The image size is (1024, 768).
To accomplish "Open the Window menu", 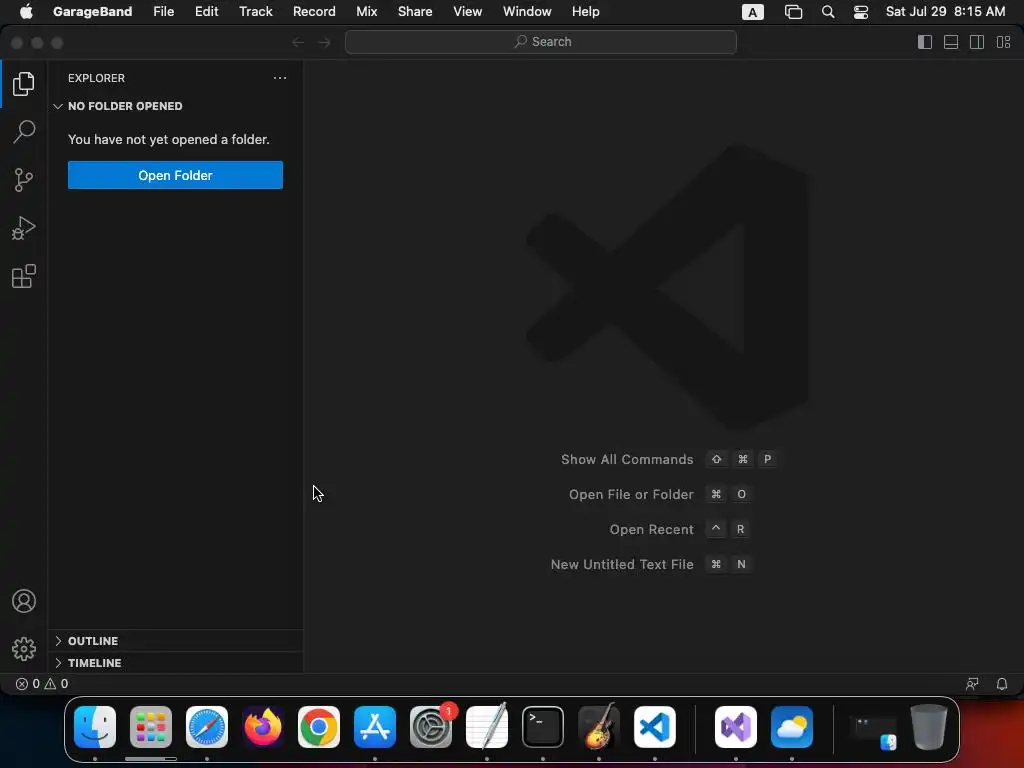I will [527, 12].
